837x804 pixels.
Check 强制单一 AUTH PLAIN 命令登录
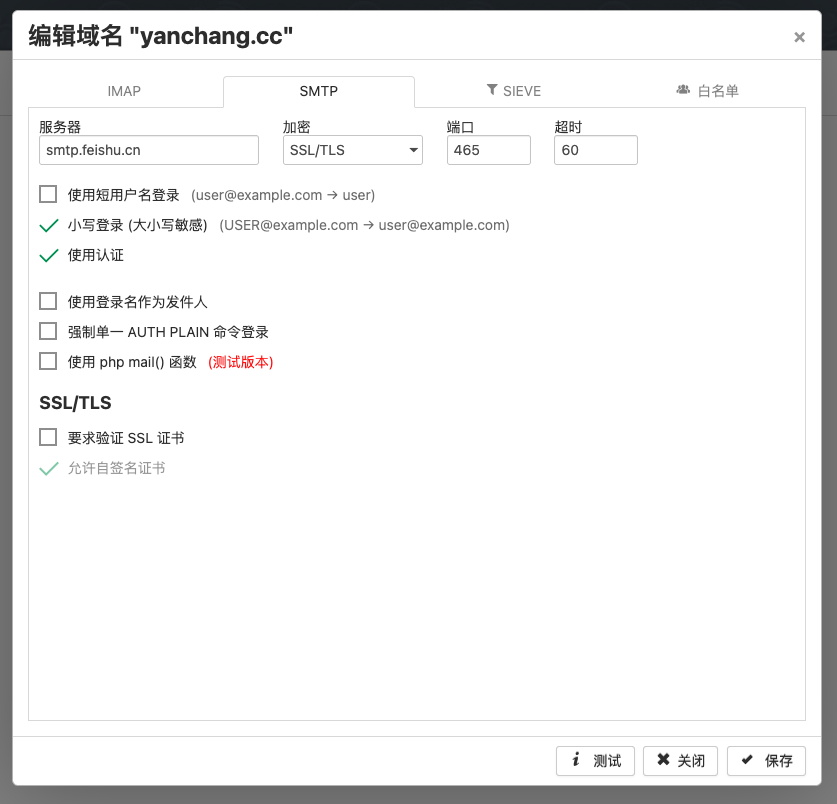(48, 331)
